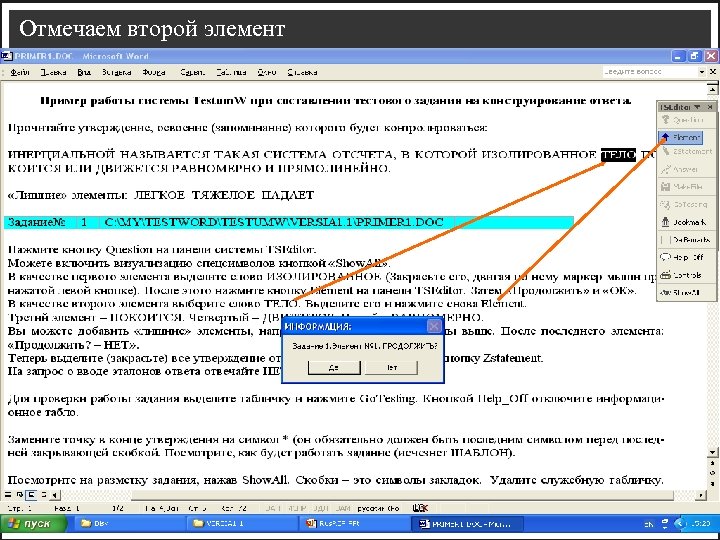Click the selected word ТЕЛО in the document
720x540 pixels.
[x=619, y=155]
